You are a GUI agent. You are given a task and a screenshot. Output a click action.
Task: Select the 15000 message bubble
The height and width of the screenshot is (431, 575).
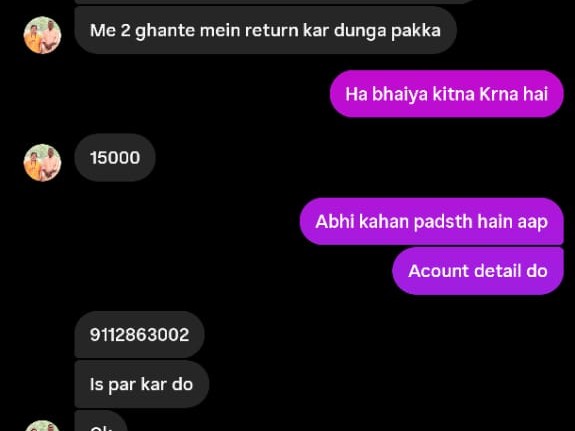115,158
